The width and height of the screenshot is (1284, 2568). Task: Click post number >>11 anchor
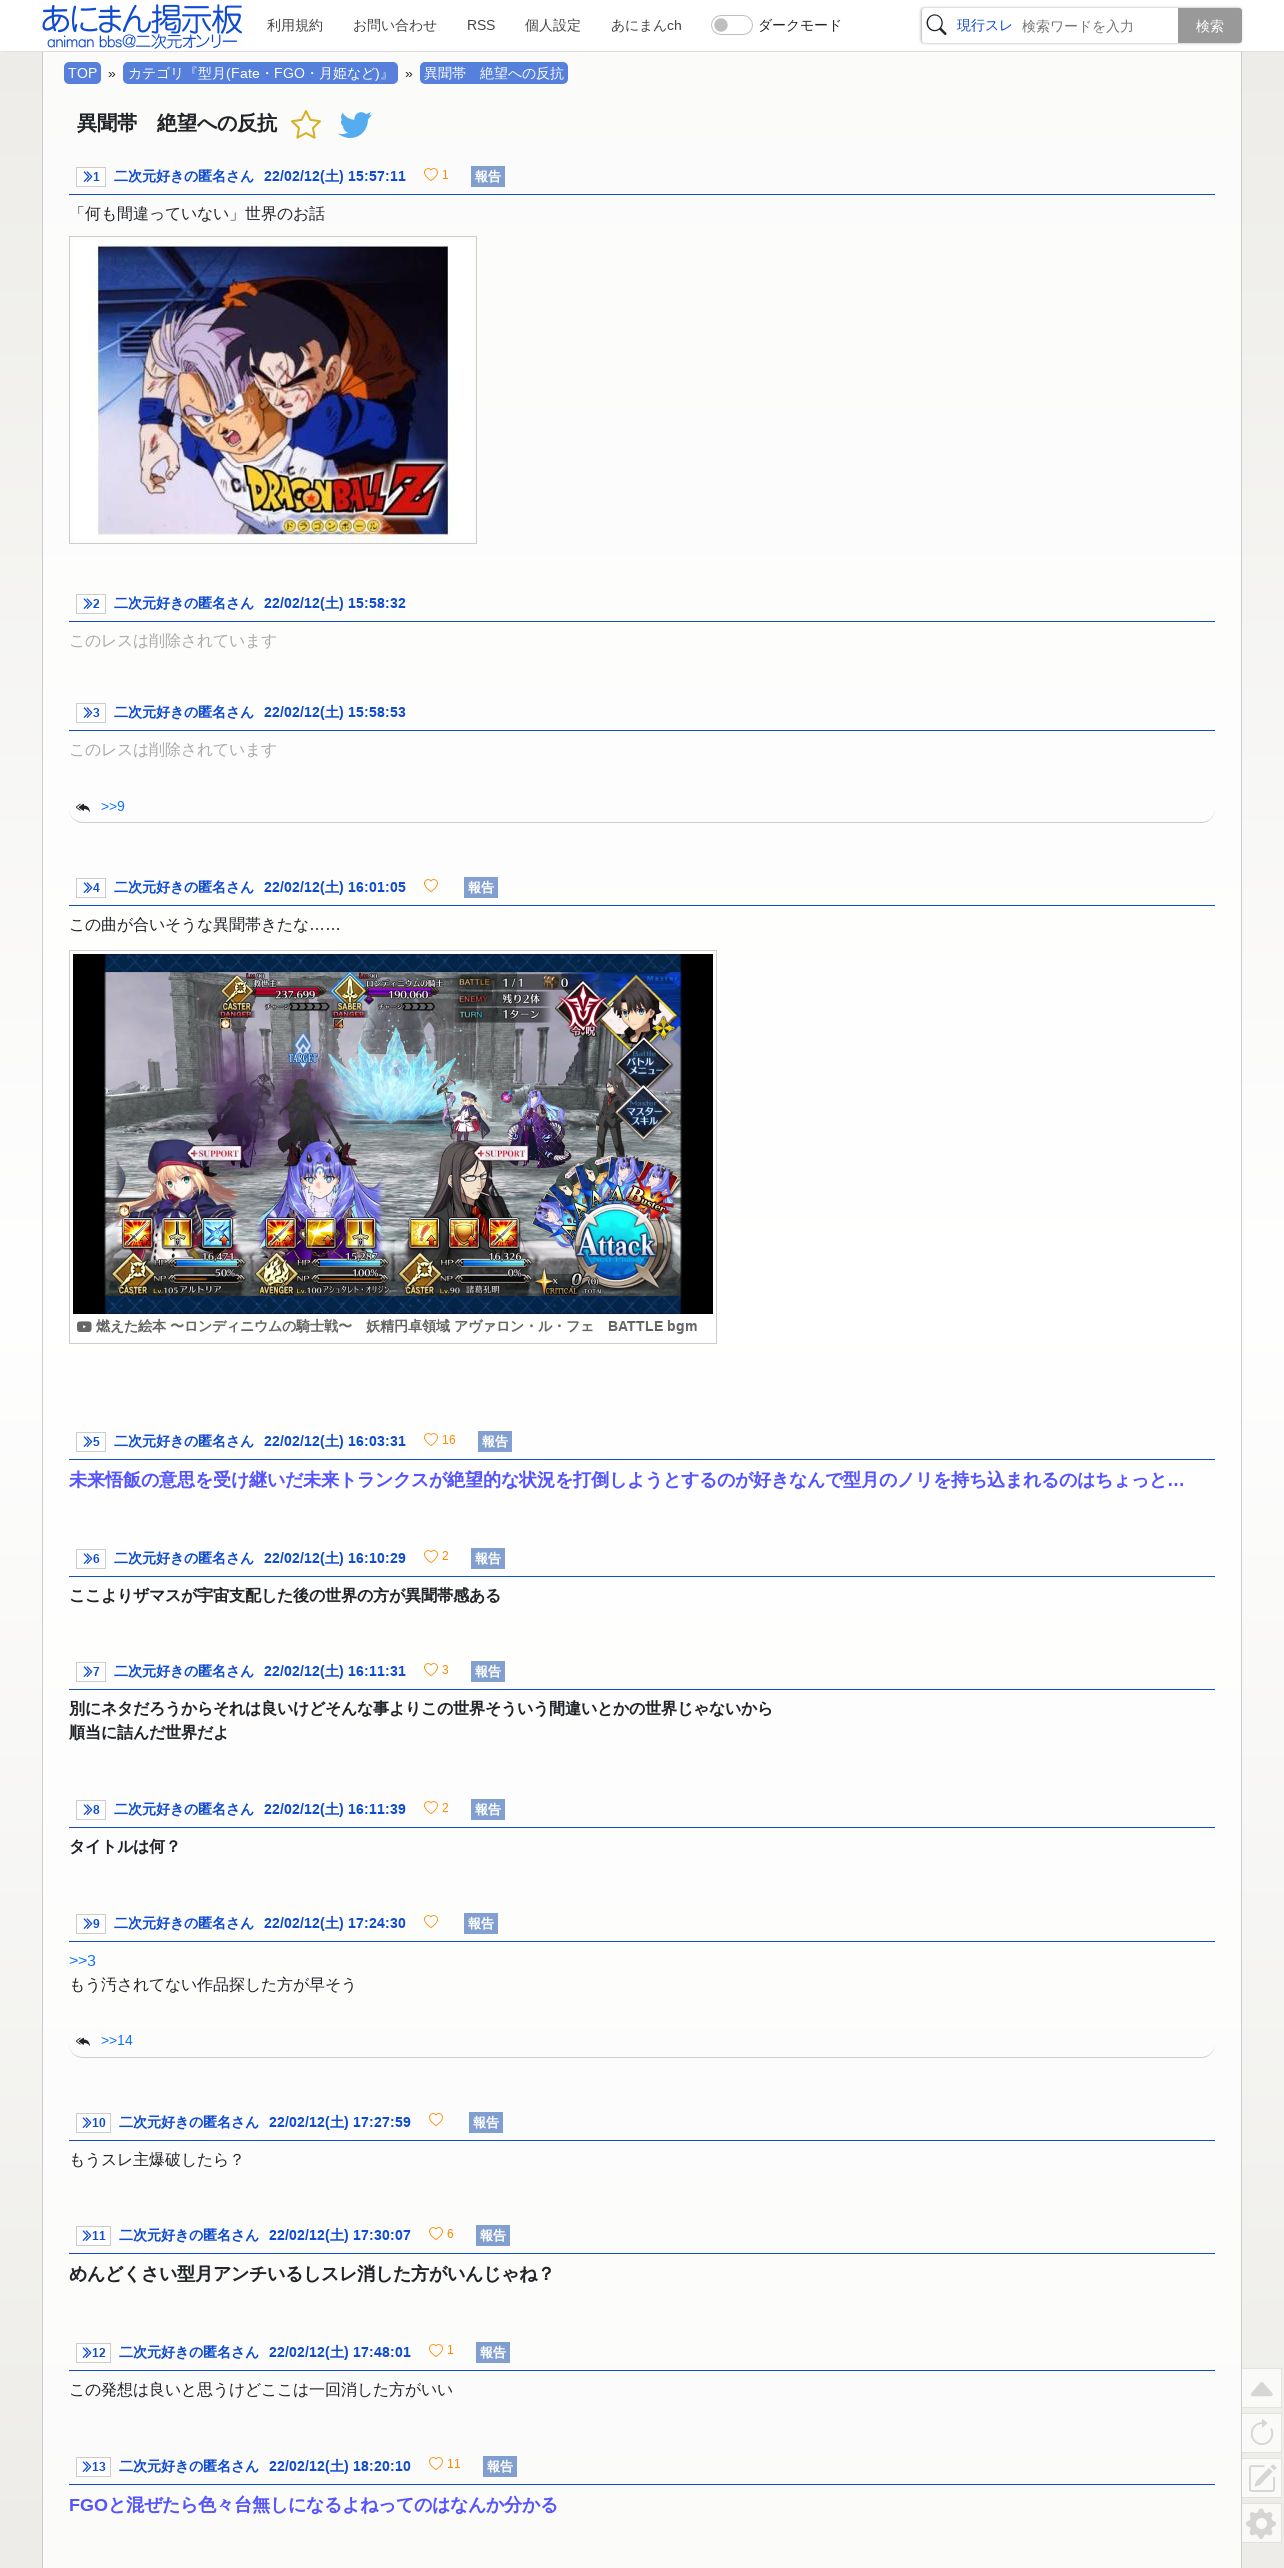pos(93,2236)
